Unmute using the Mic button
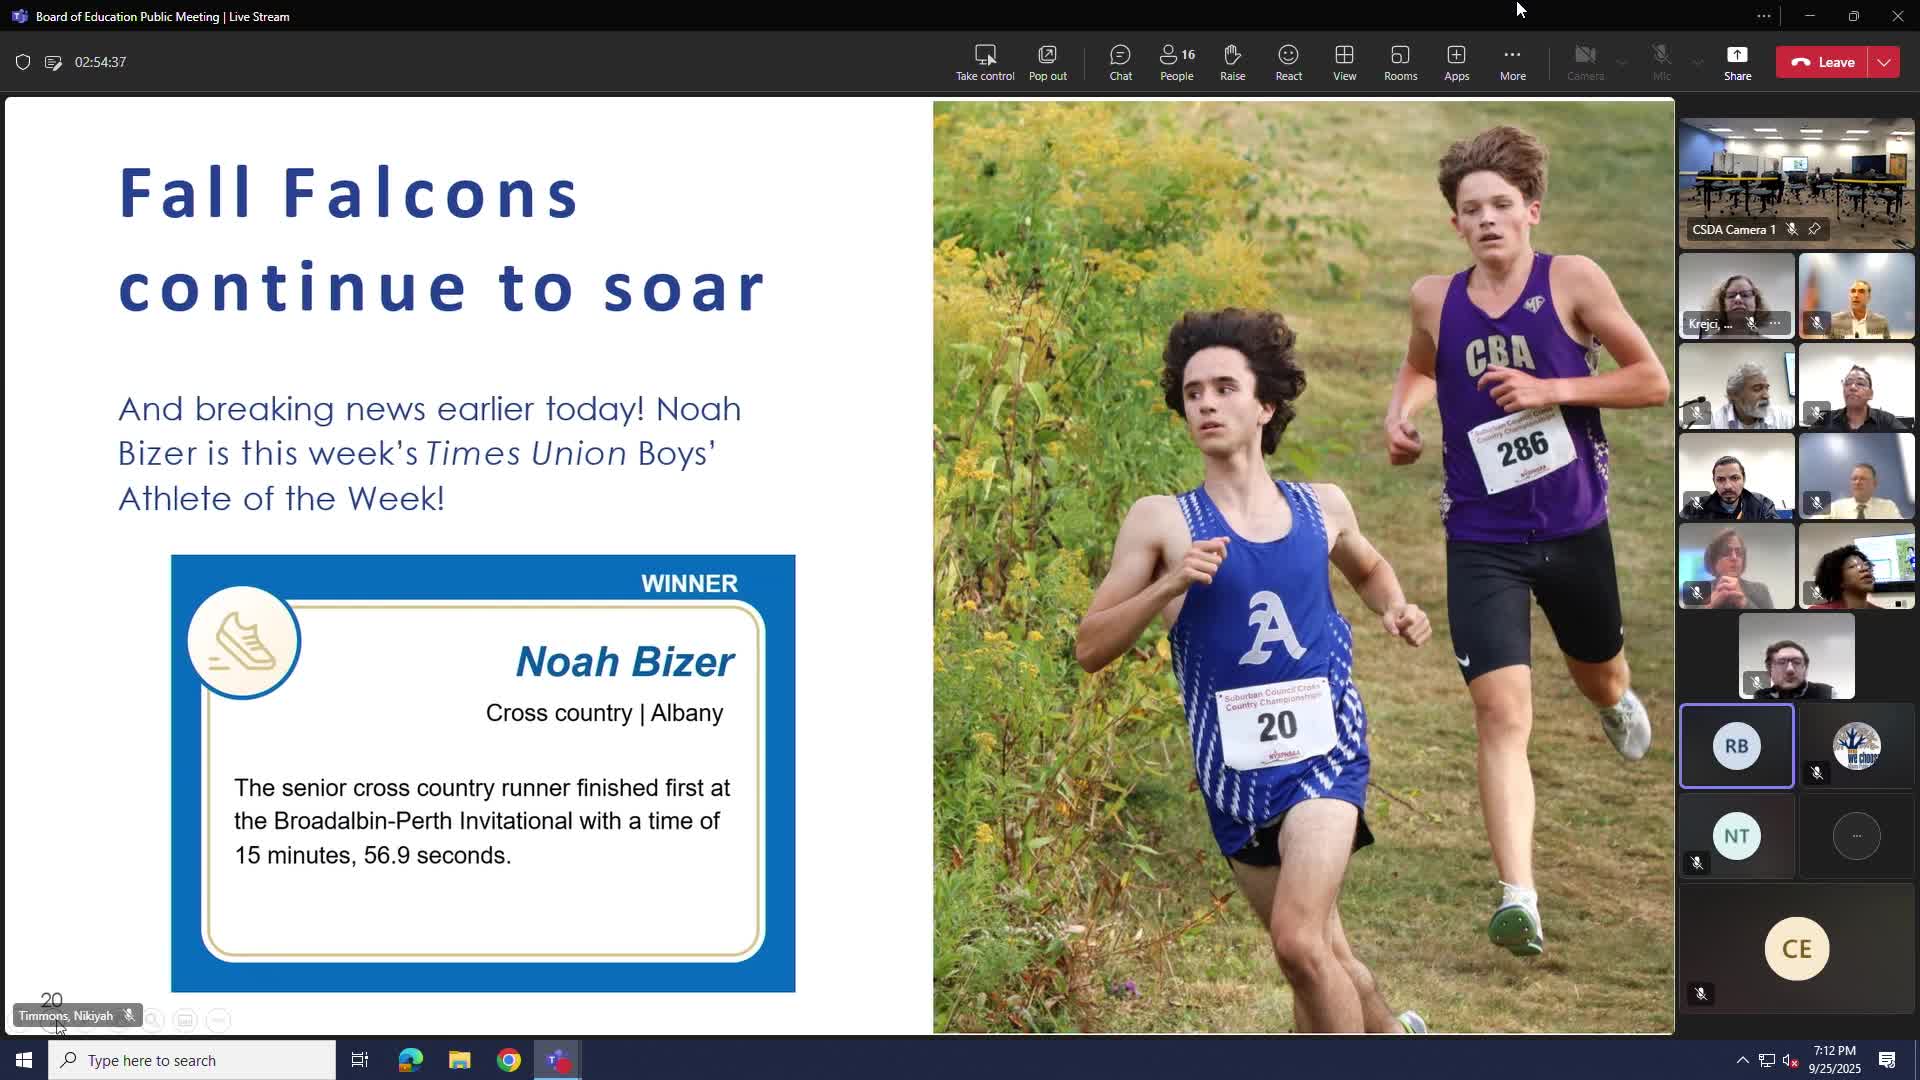This screenshot has height=1080, width=1920. click(1661, 62)
